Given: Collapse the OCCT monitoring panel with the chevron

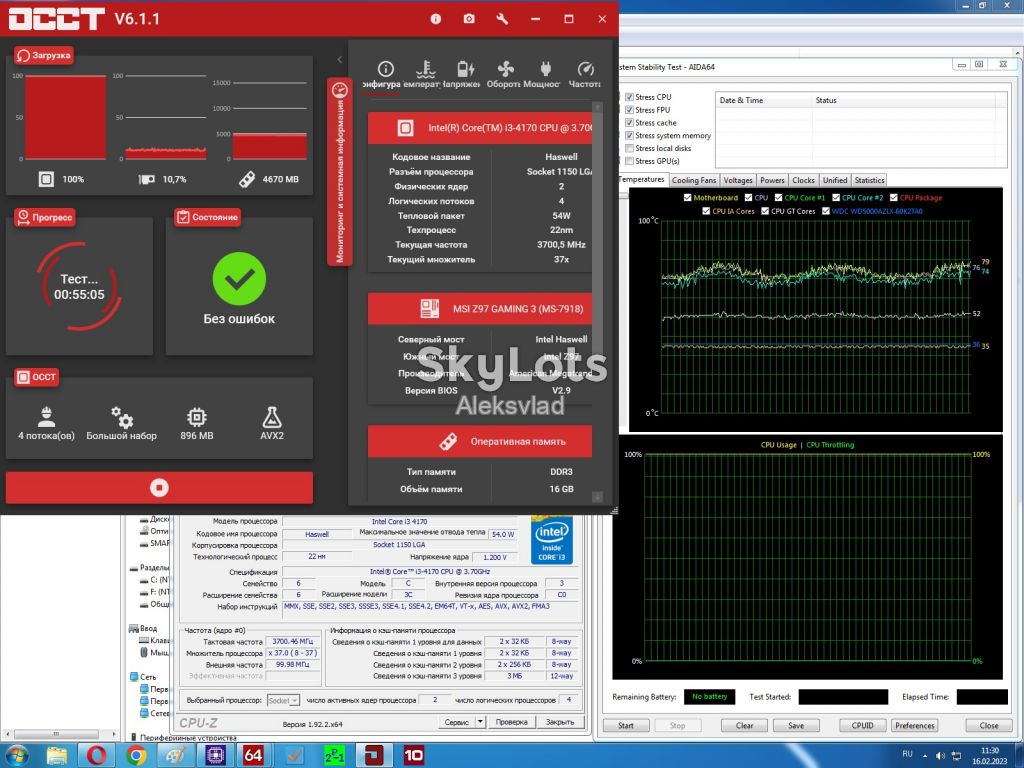Looking at the screenshot, I should click(340, 59).
